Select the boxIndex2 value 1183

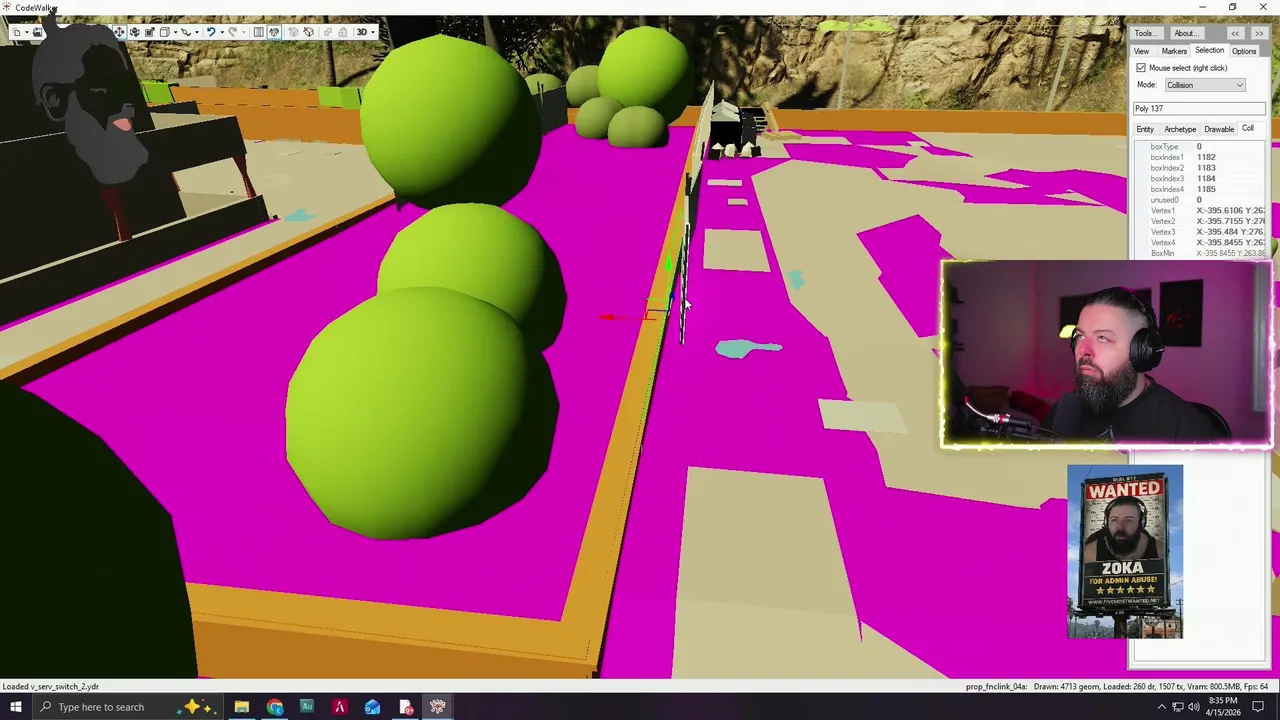click(1206, 168)
